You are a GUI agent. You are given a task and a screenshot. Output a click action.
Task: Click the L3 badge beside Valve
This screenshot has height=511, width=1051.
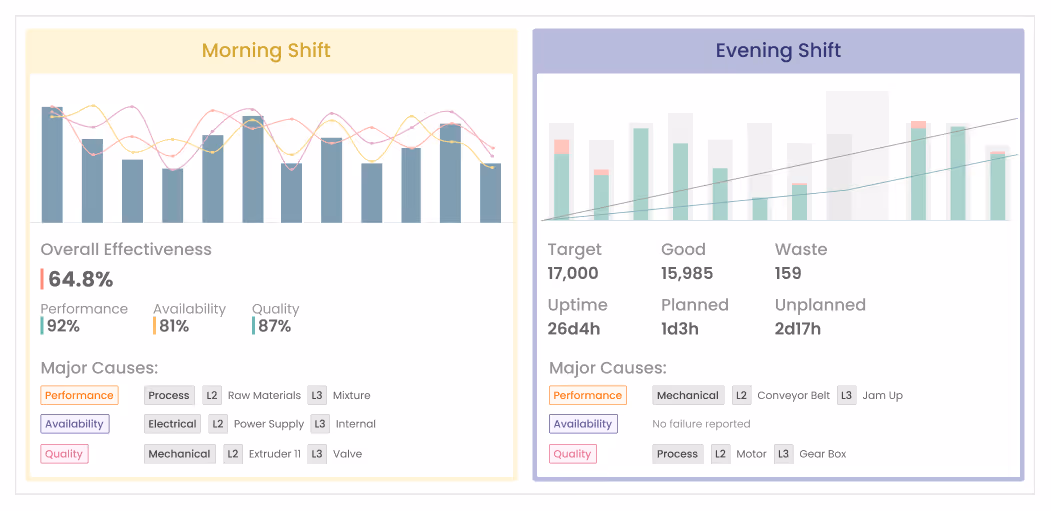pos(317,454)
